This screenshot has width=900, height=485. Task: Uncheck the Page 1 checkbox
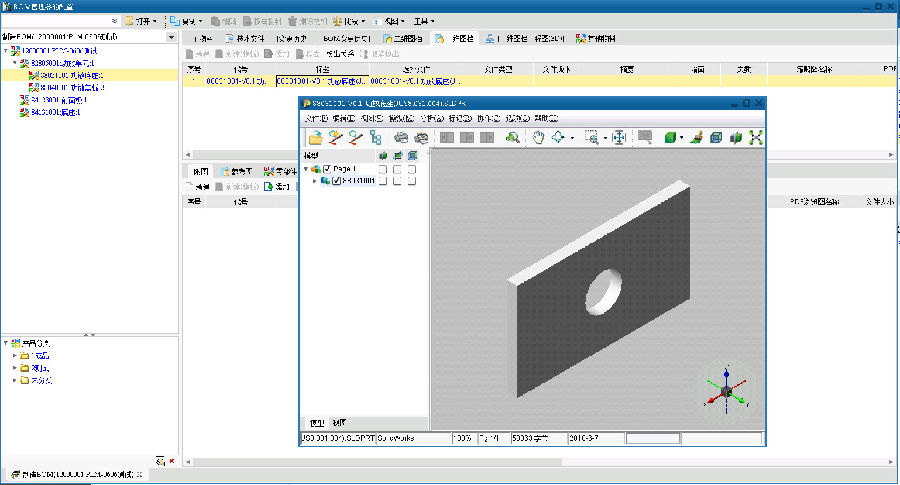coord(327,169)
